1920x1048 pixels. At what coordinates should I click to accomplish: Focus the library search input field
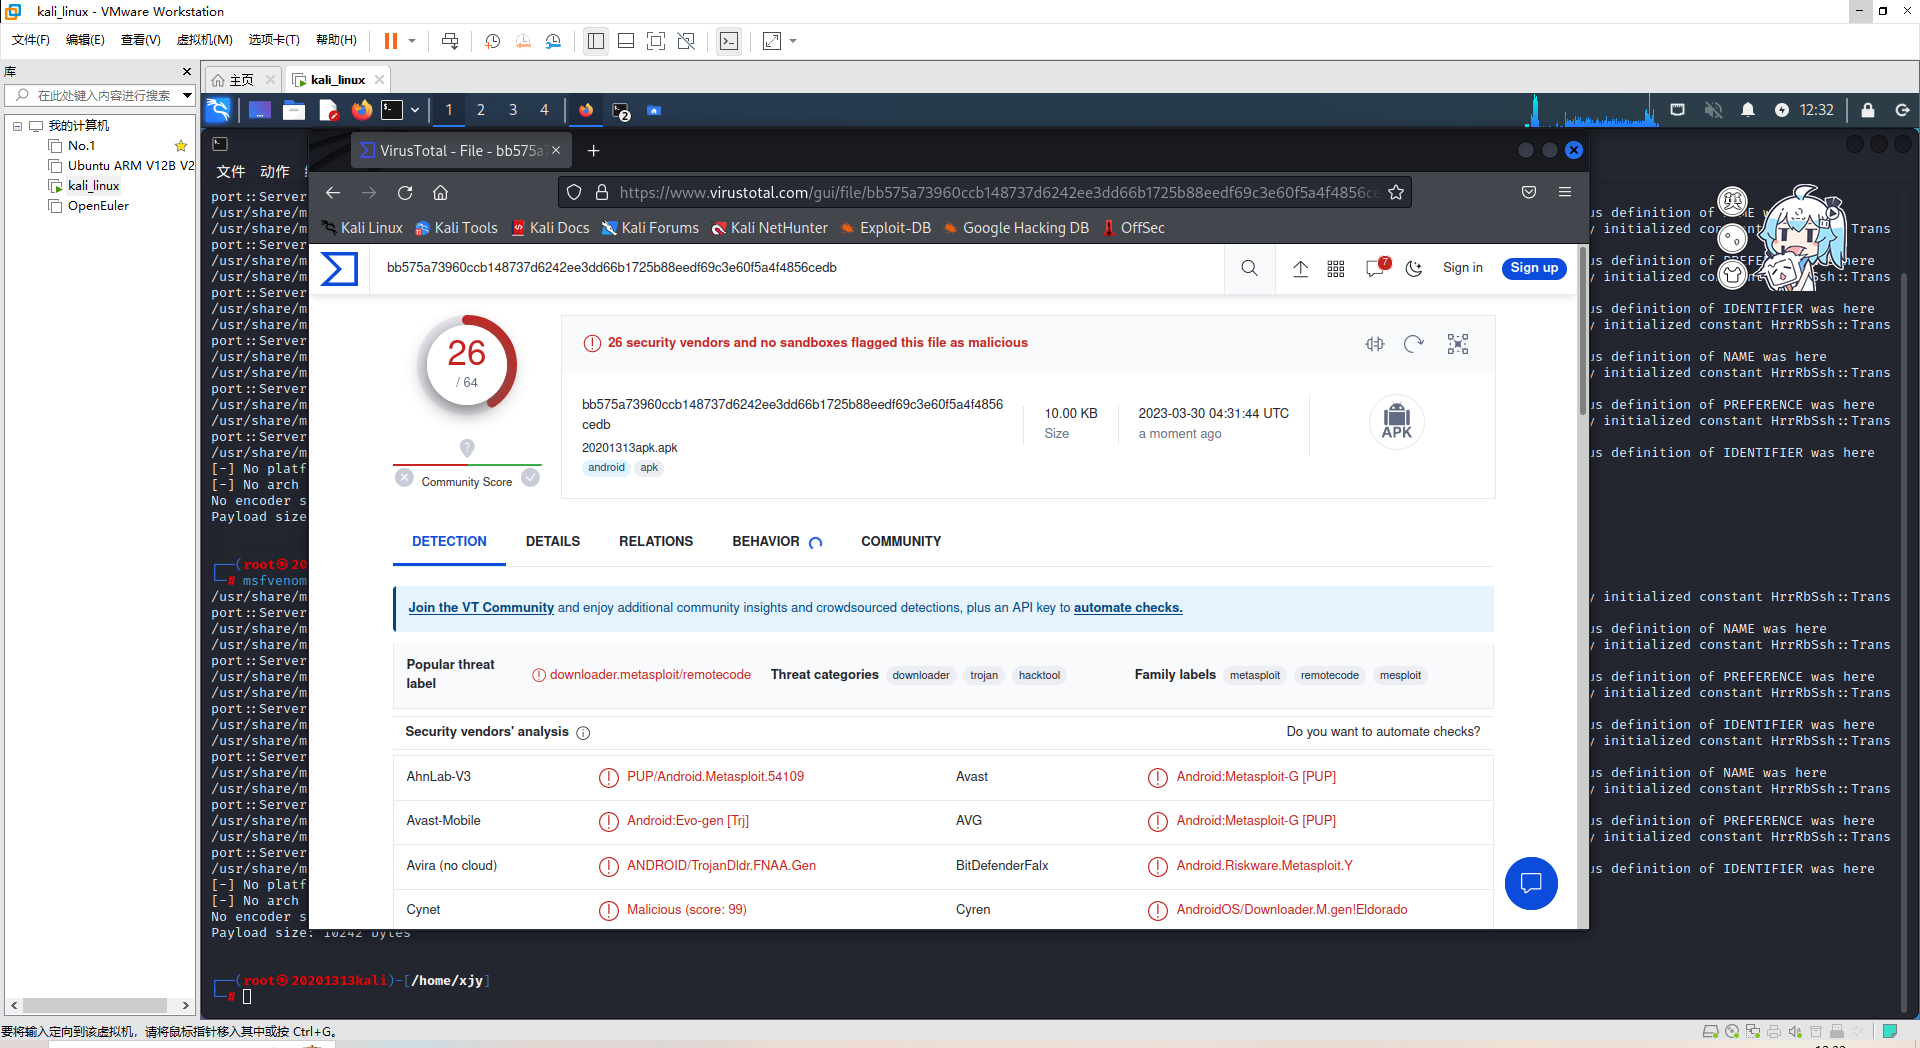(x=103, y=96)
